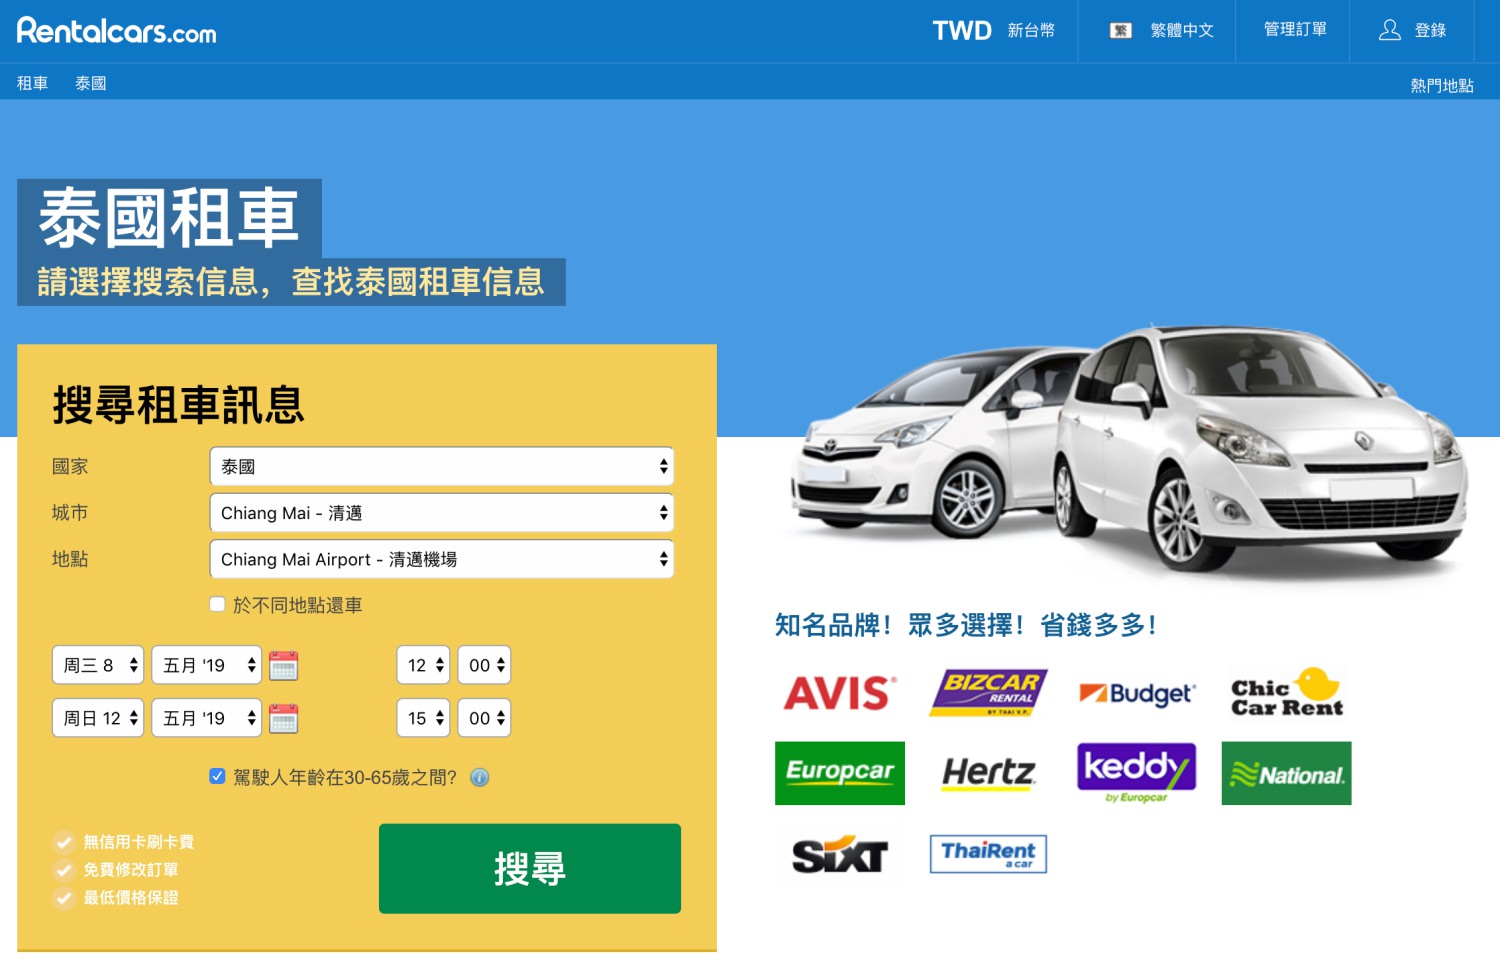Screen dimensions: 1500x964
Task: Switch language via 繁體中文
Action: [1182, 31]
